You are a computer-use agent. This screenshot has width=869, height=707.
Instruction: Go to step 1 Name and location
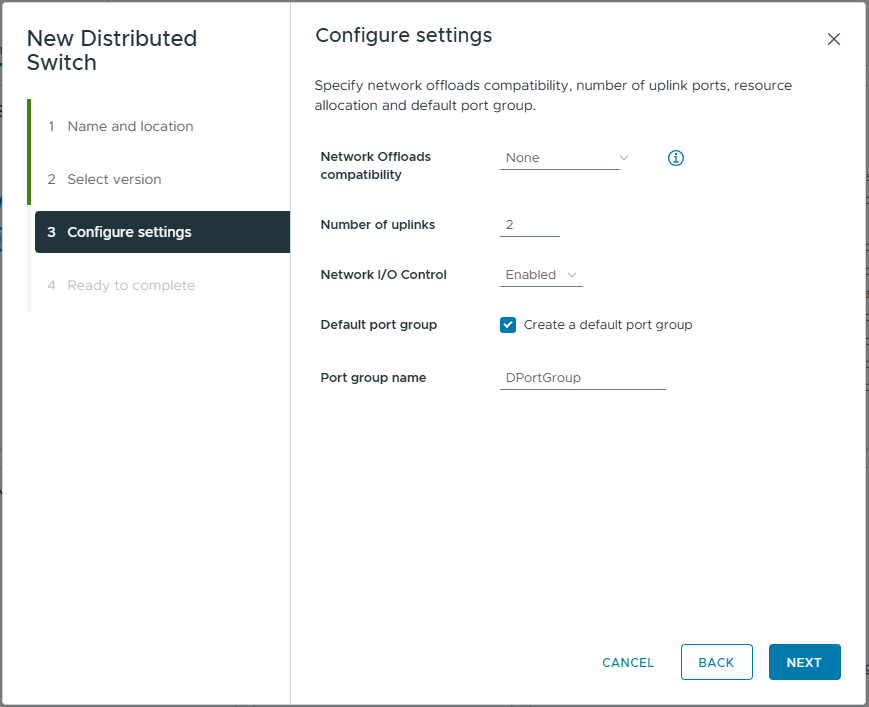pyautogui.click(x=130, y=126)
